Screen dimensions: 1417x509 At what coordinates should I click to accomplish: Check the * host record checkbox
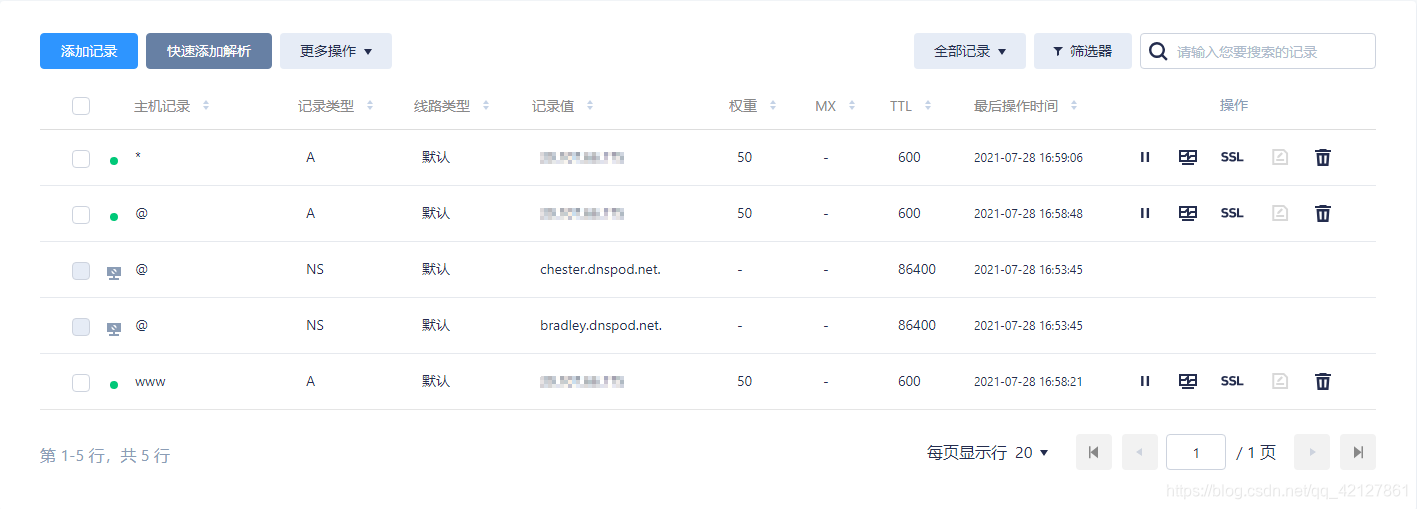pos(81,158)
